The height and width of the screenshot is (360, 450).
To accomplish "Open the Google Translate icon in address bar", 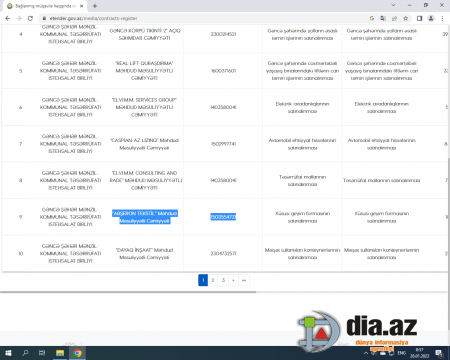I will point(383,18).
